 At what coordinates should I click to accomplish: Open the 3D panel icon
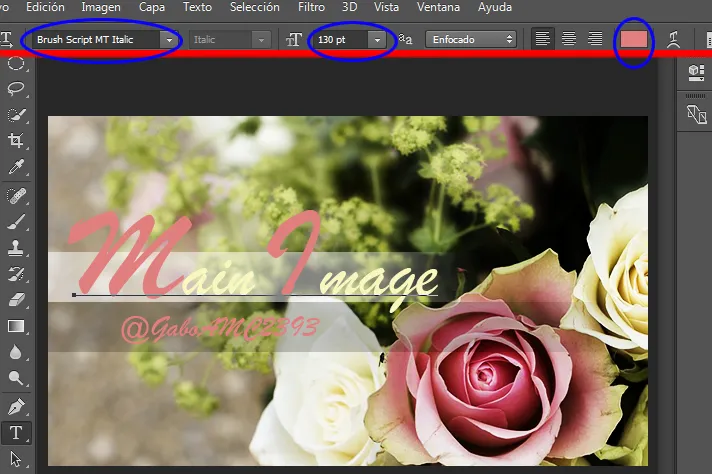pyautogui.click(x=696, y=73)
